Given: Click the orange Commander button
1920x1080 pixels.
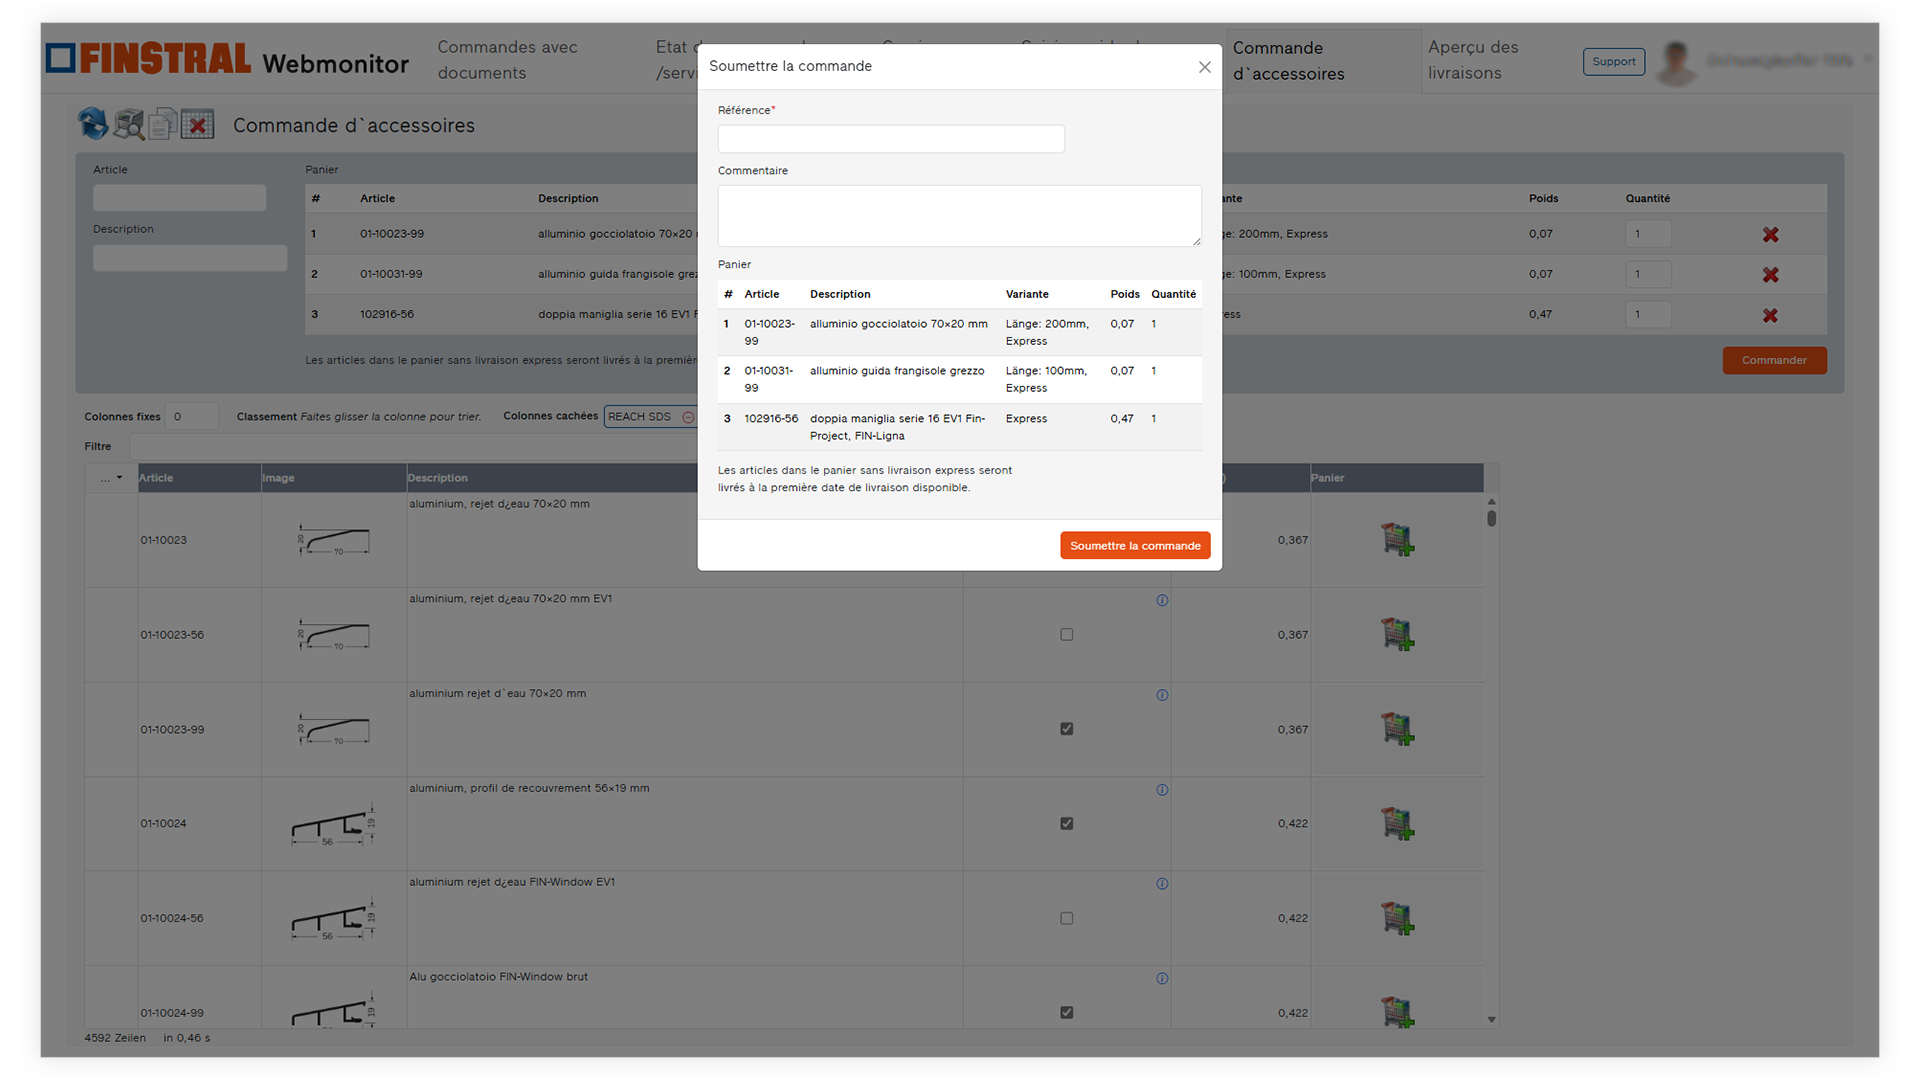Looking at the screenshot, I should (1774, 360).
